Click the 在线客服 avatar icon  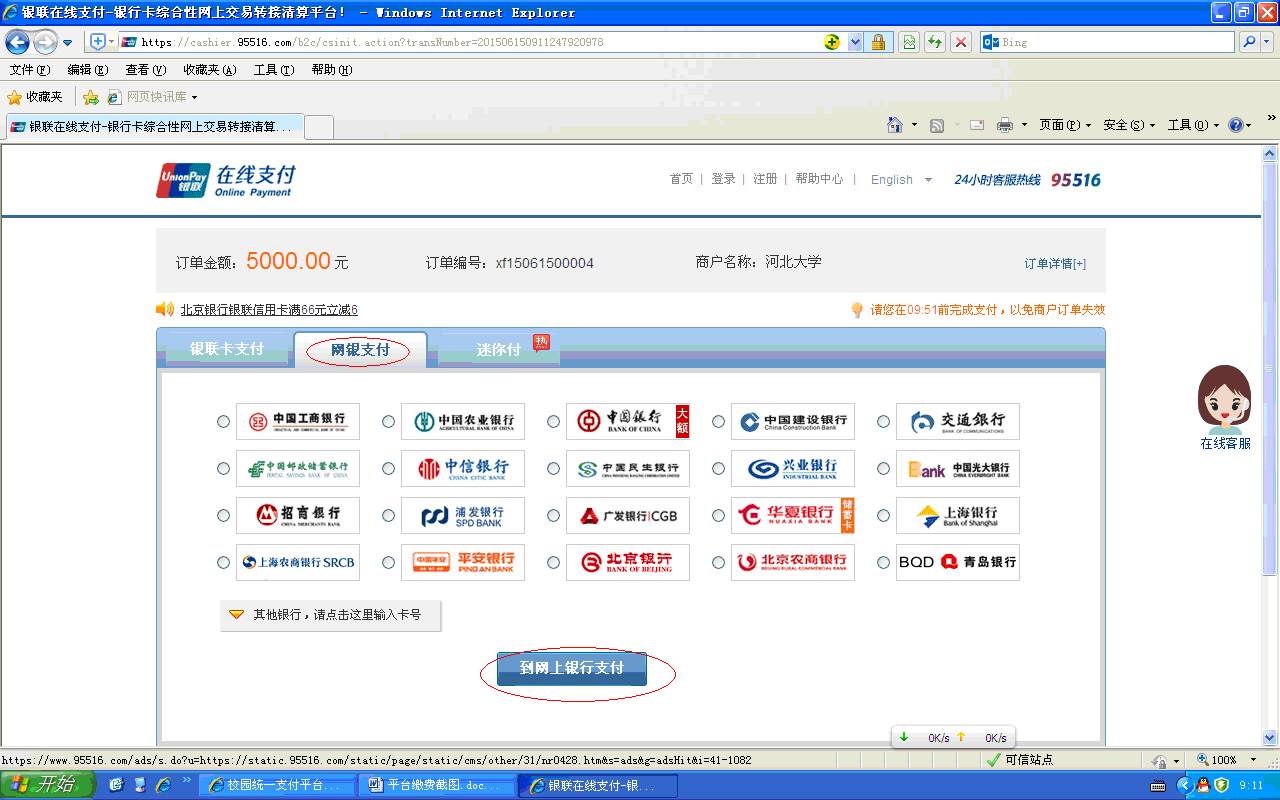tap(1225, 399)
